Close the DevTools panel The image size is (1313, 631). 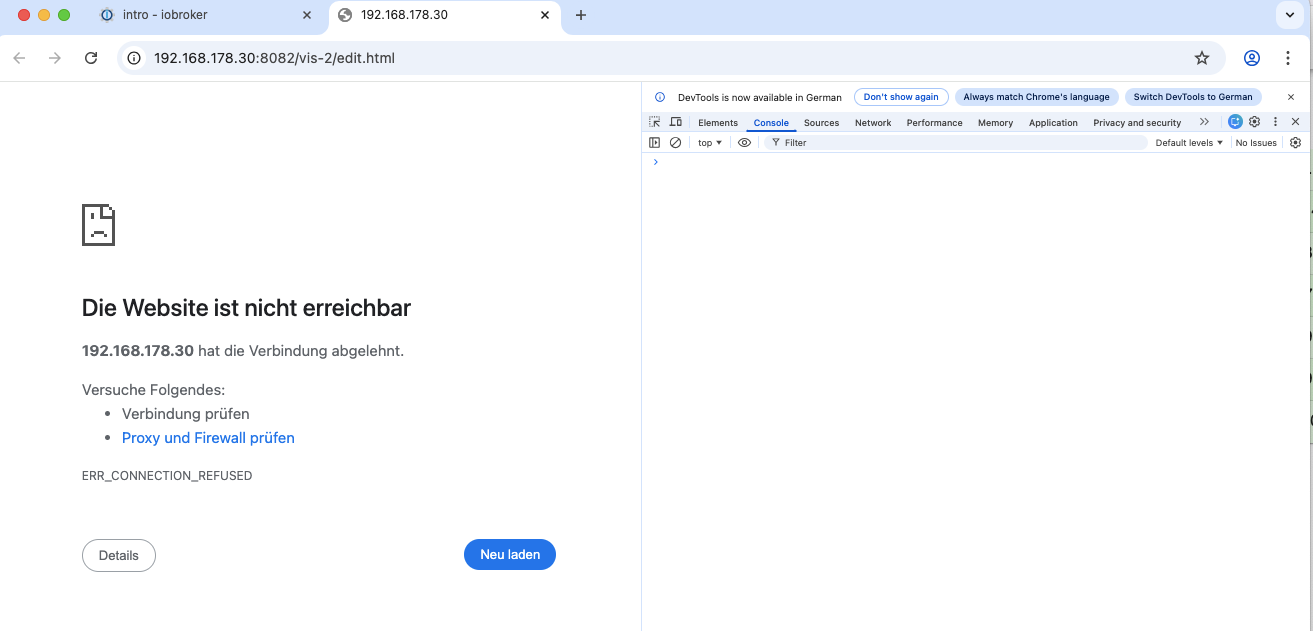[1295, 122]
